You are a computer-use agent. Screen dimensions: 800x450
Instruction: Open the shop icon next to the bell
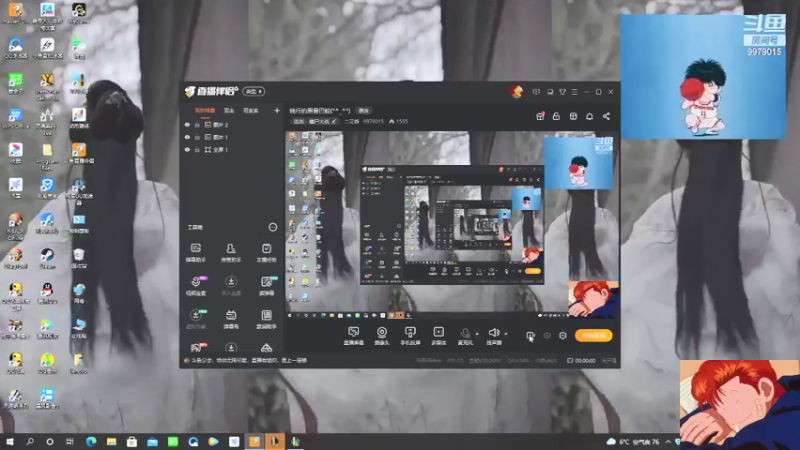click(x=573, y=116)
